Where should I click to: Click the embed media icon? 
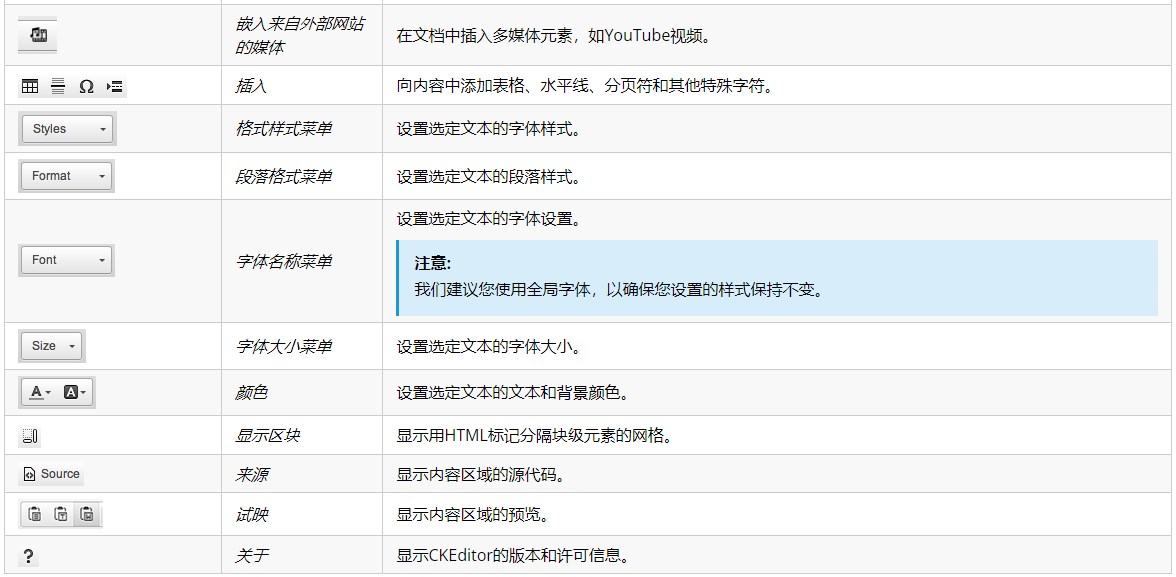coord(38,34)
